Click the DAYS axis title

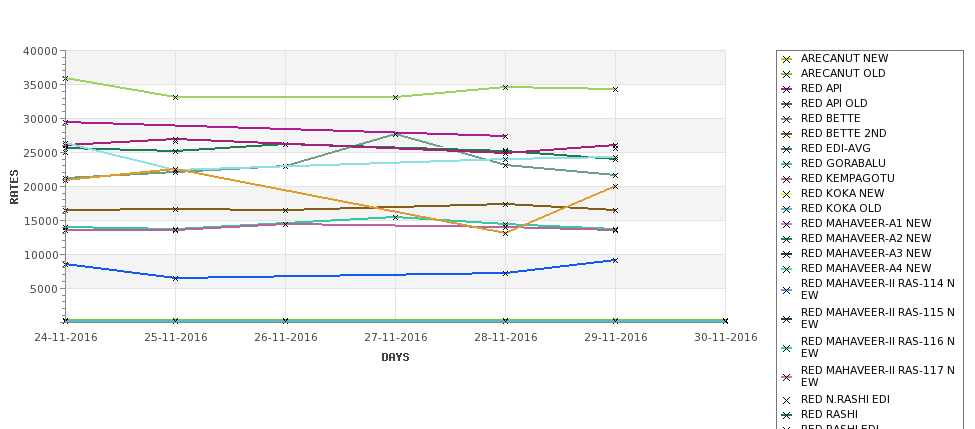click(395, 358)
